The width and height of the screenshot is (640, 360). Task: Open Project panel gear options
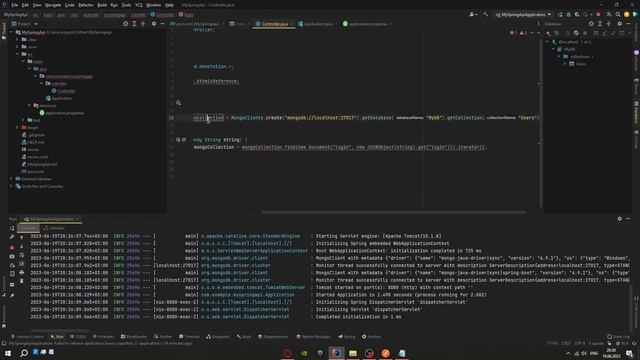coord(154,24)
